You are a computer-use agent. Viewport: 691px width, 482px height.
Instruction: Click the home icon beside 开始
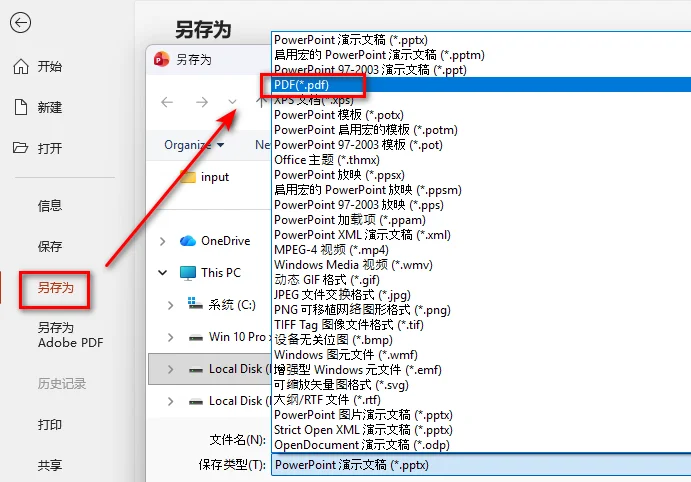pos(21,67)
